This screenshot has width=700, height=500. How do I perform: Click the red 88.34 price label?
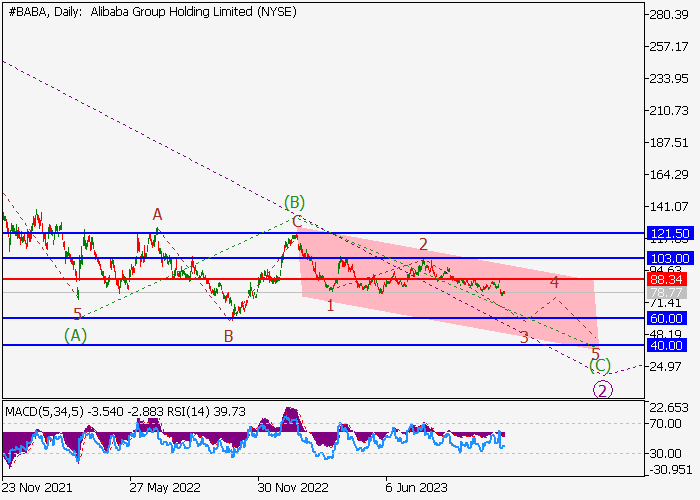tap(666, 280)
